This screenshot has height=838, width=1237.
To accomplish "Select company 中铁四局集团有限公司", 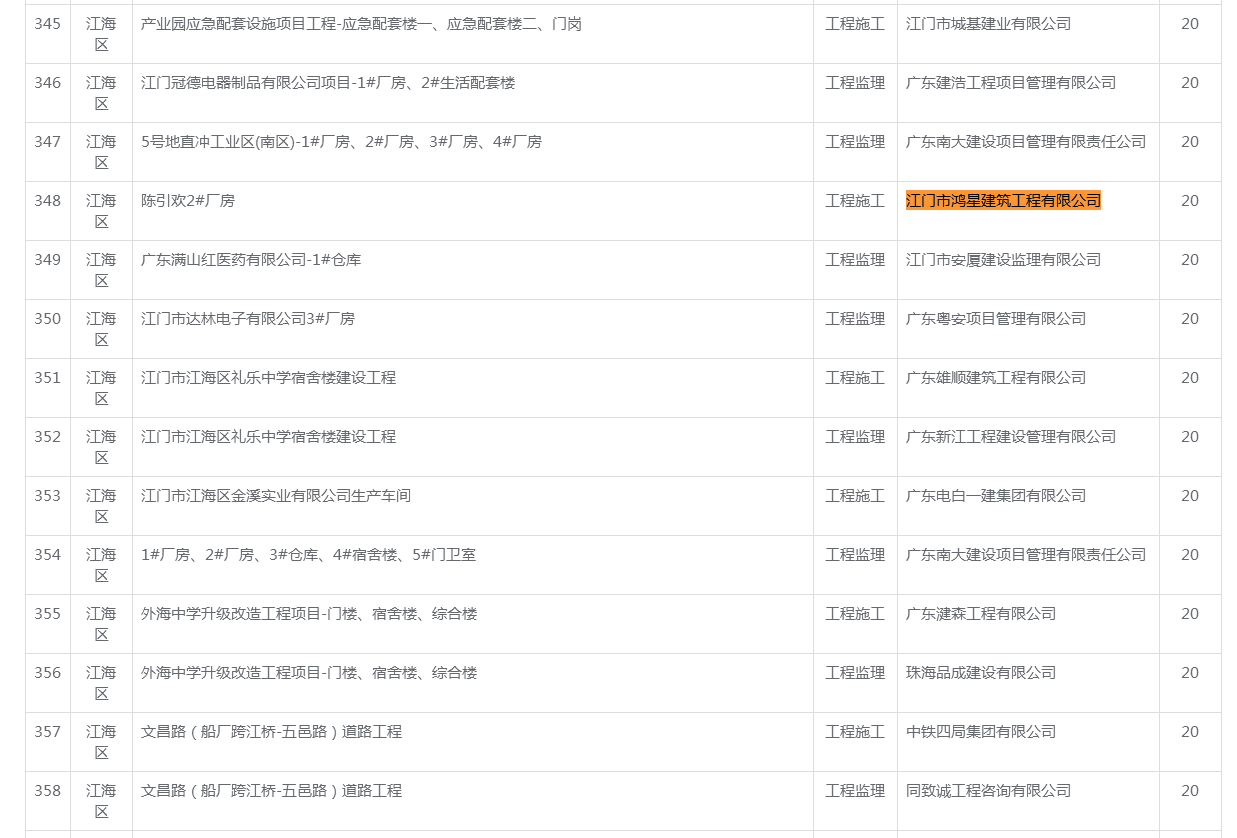I will 981,732.
